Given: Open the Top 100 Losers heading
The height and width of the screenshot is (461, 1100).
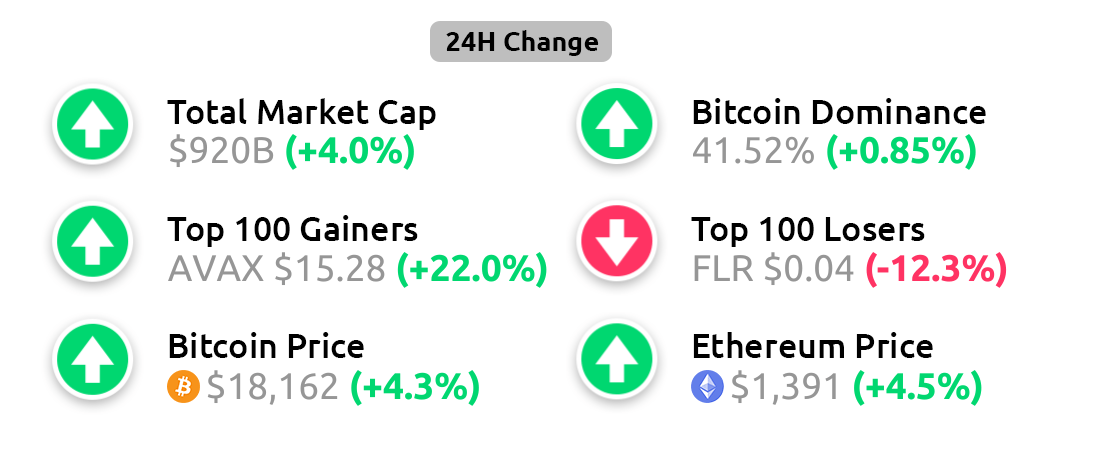Looking at the screenshot, I should (x=808, y=229).
